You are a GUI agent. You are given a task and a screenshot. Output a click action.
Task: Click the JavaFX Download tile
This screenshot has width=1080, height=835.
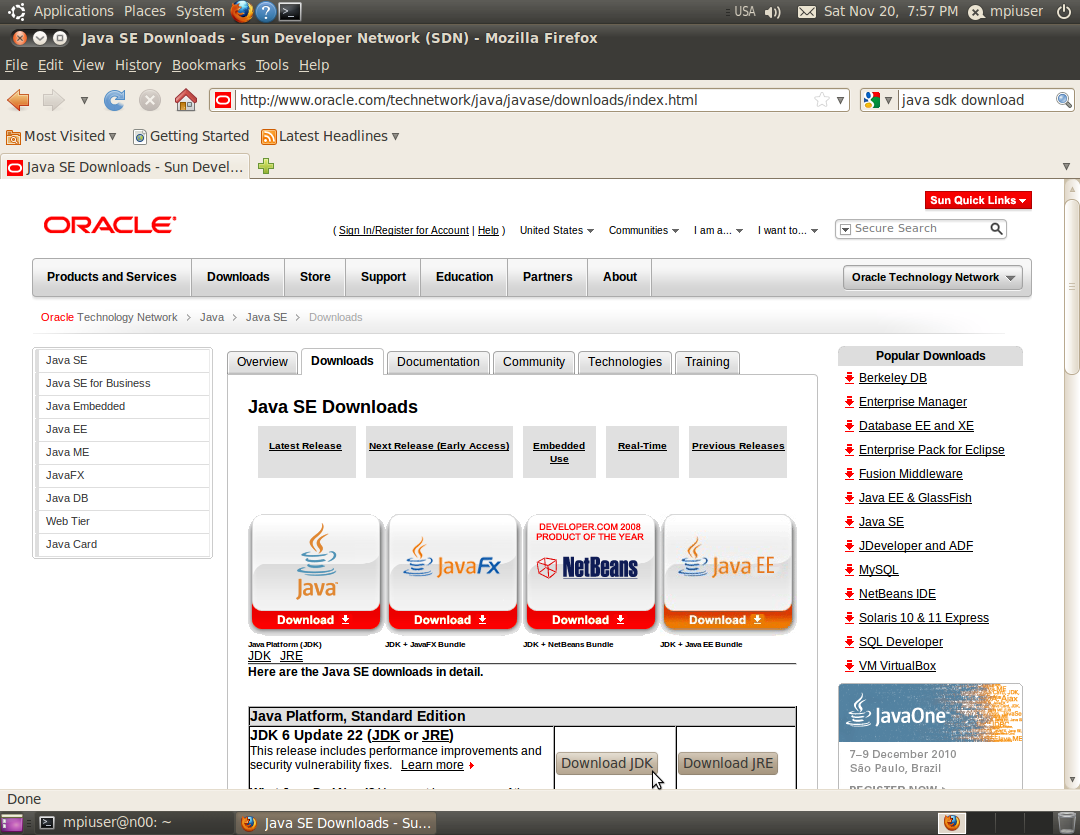pyautogui.click(x=453, y=573)
